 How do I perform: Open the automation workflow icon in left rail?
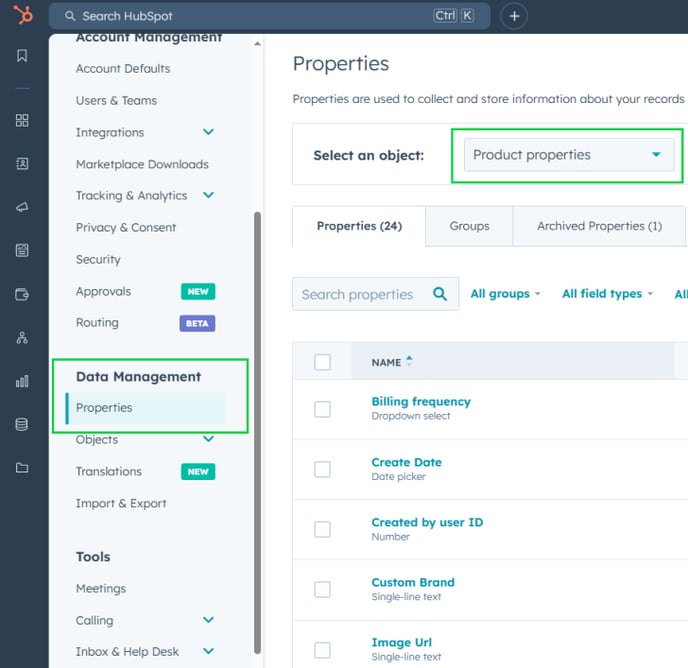pyautogui.click(x=22, y=338)
